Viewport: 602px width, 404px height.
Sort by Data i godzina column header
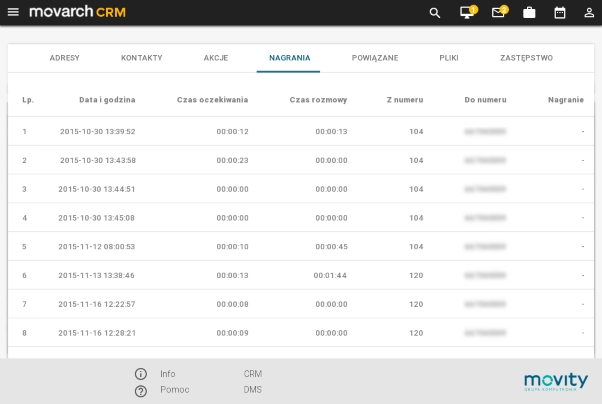[x=107, y=100]
